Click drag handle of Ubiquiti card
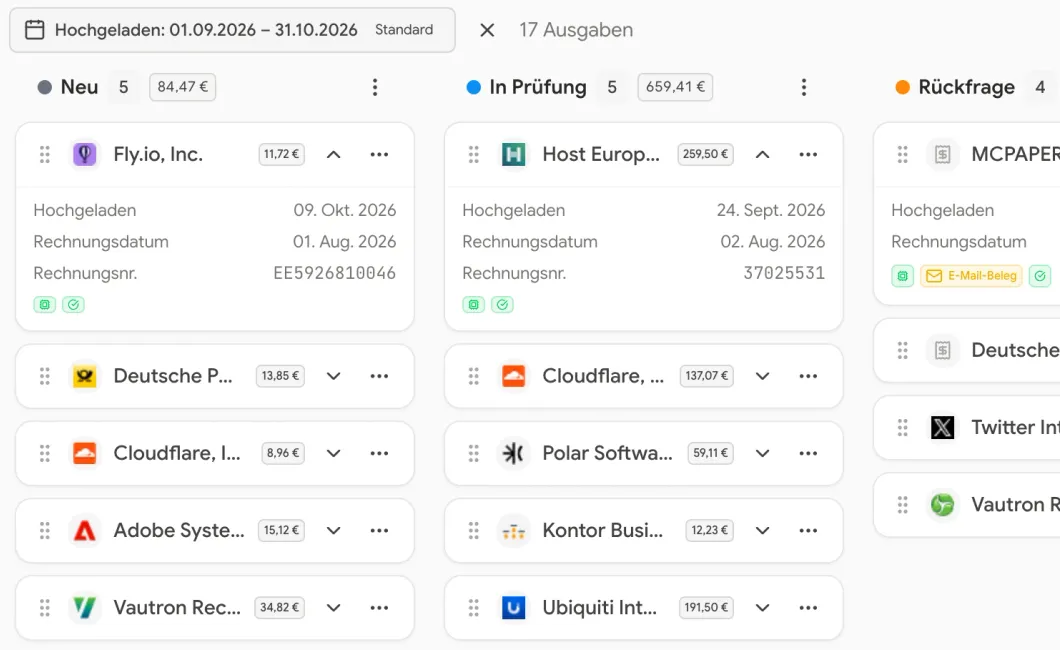1060x650 pixels. point(474,607)
